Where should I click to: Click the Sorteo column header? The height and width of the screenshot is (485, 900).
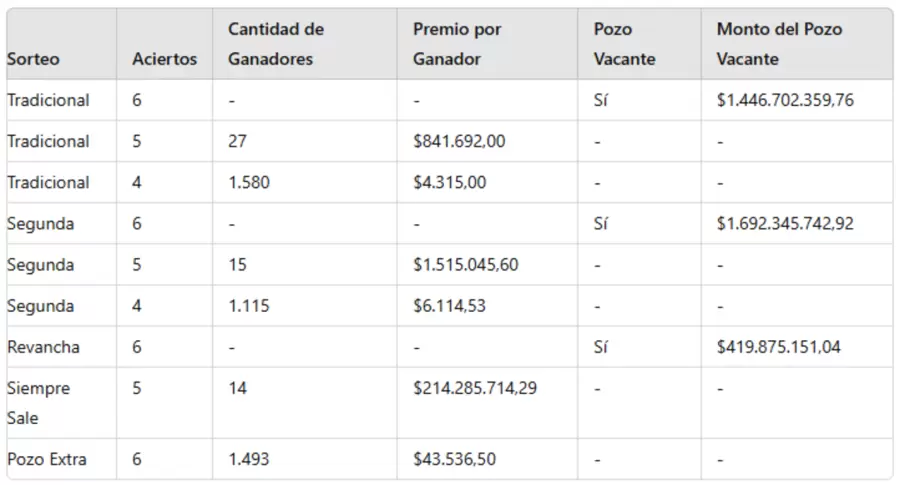pos(33,59)
